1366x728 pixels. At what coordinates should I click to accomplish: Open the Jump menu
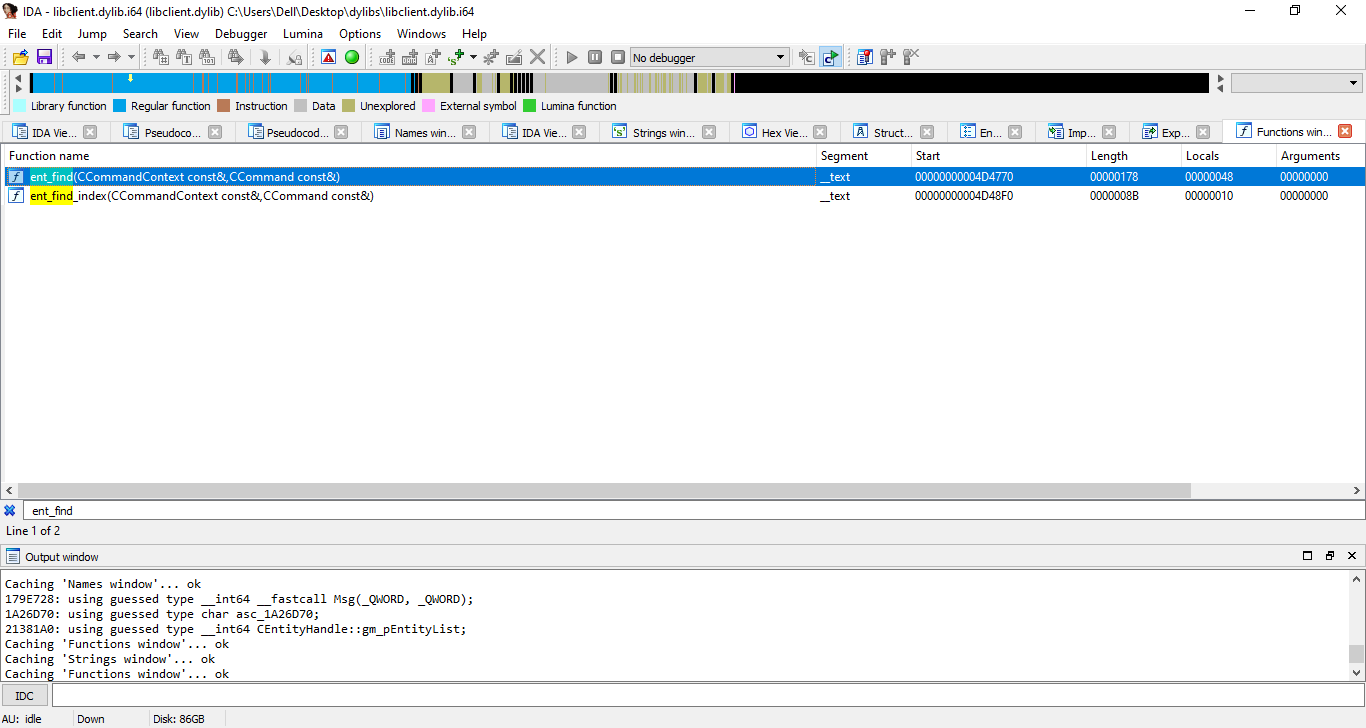point(92,33)
